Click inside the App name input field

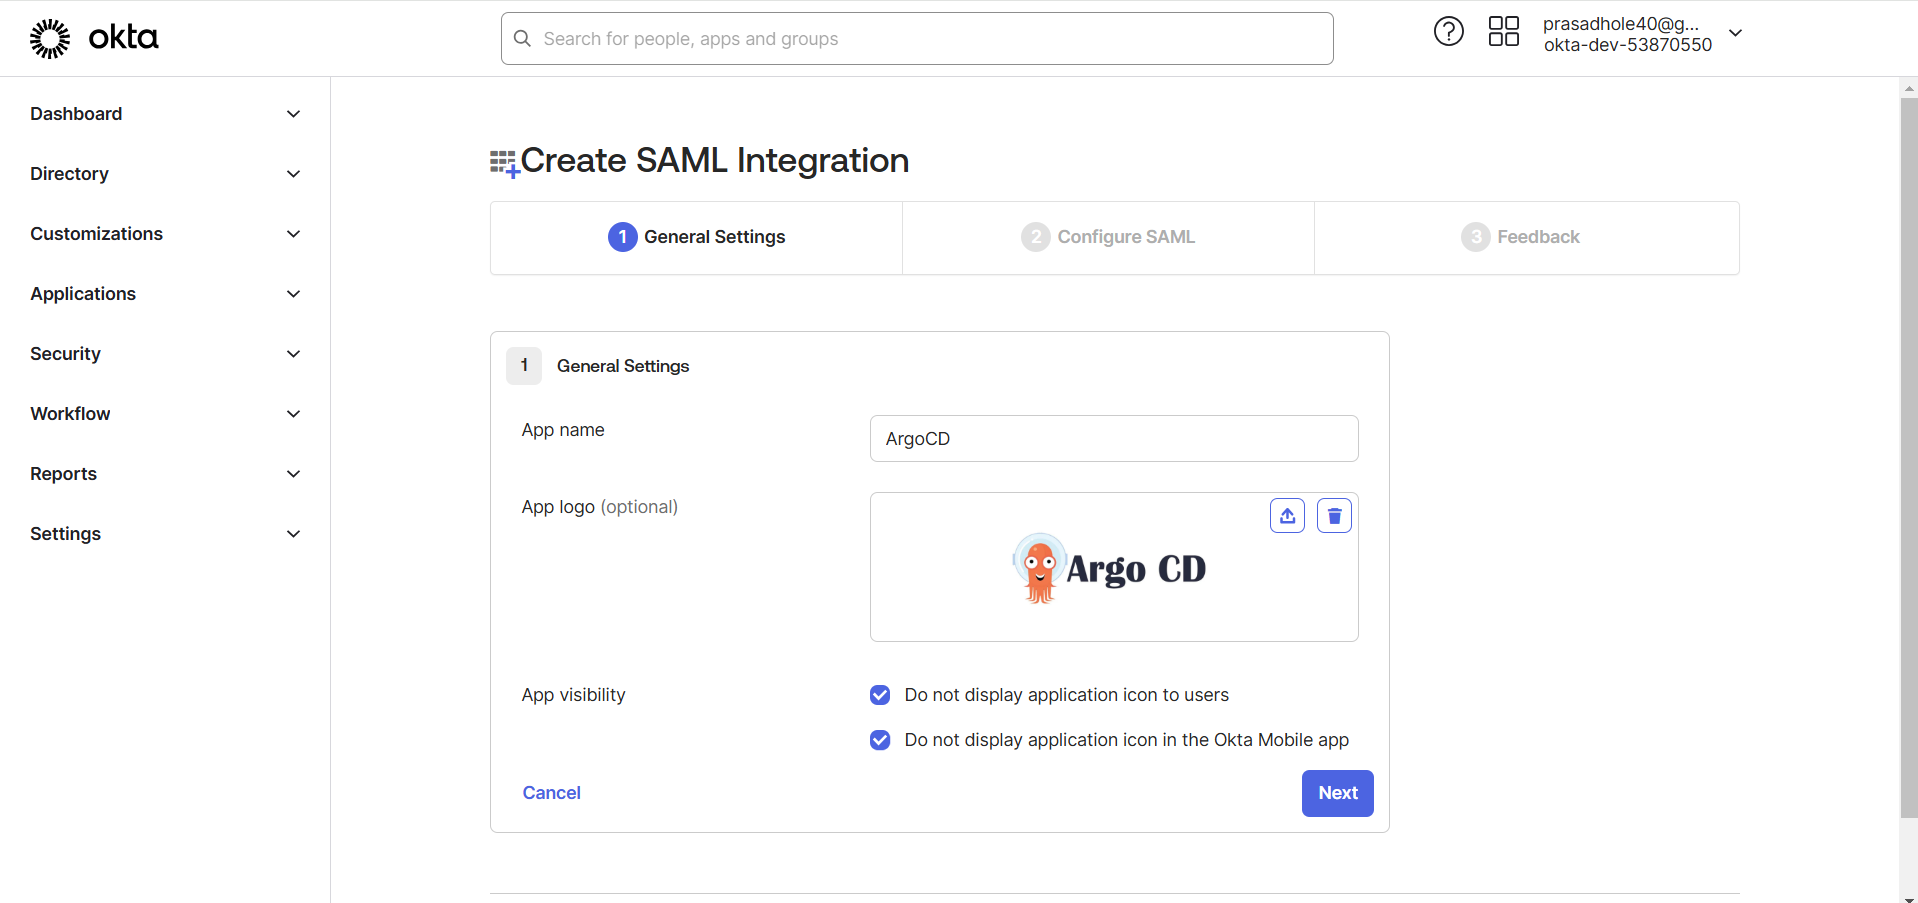[x=1113, y=438]
